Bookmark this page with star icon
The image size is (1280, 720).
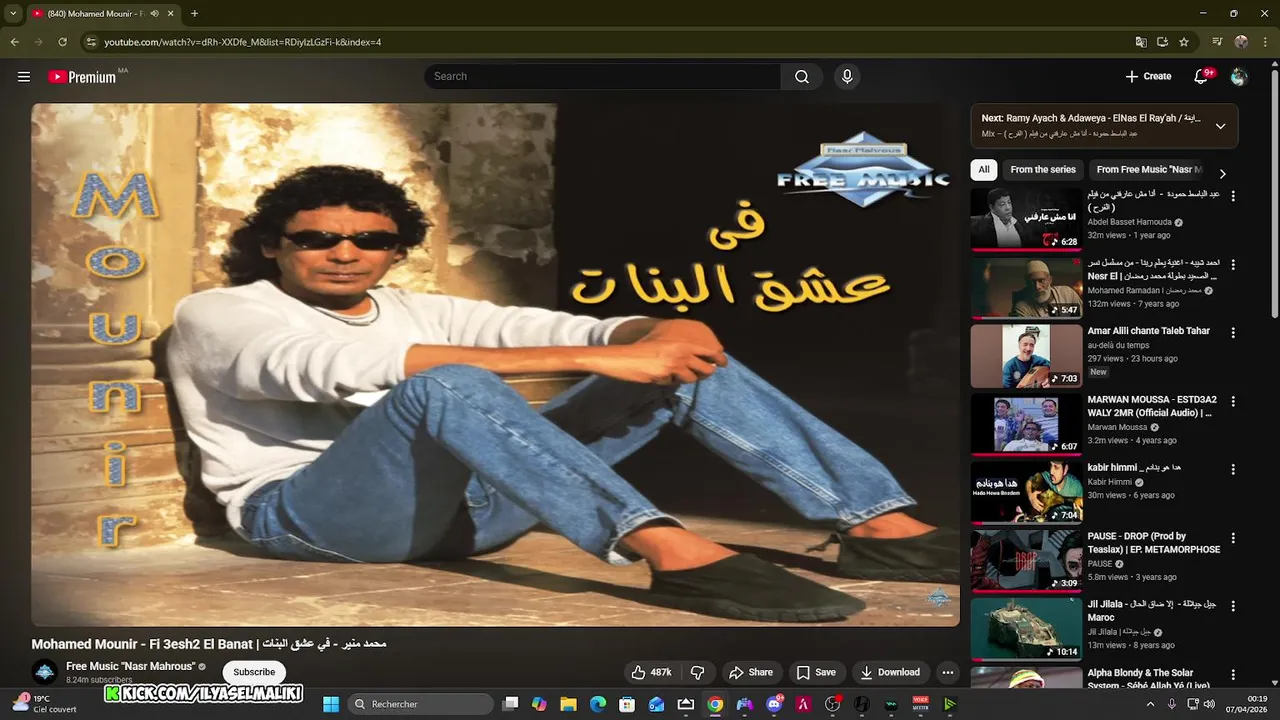coord(1184,42)
